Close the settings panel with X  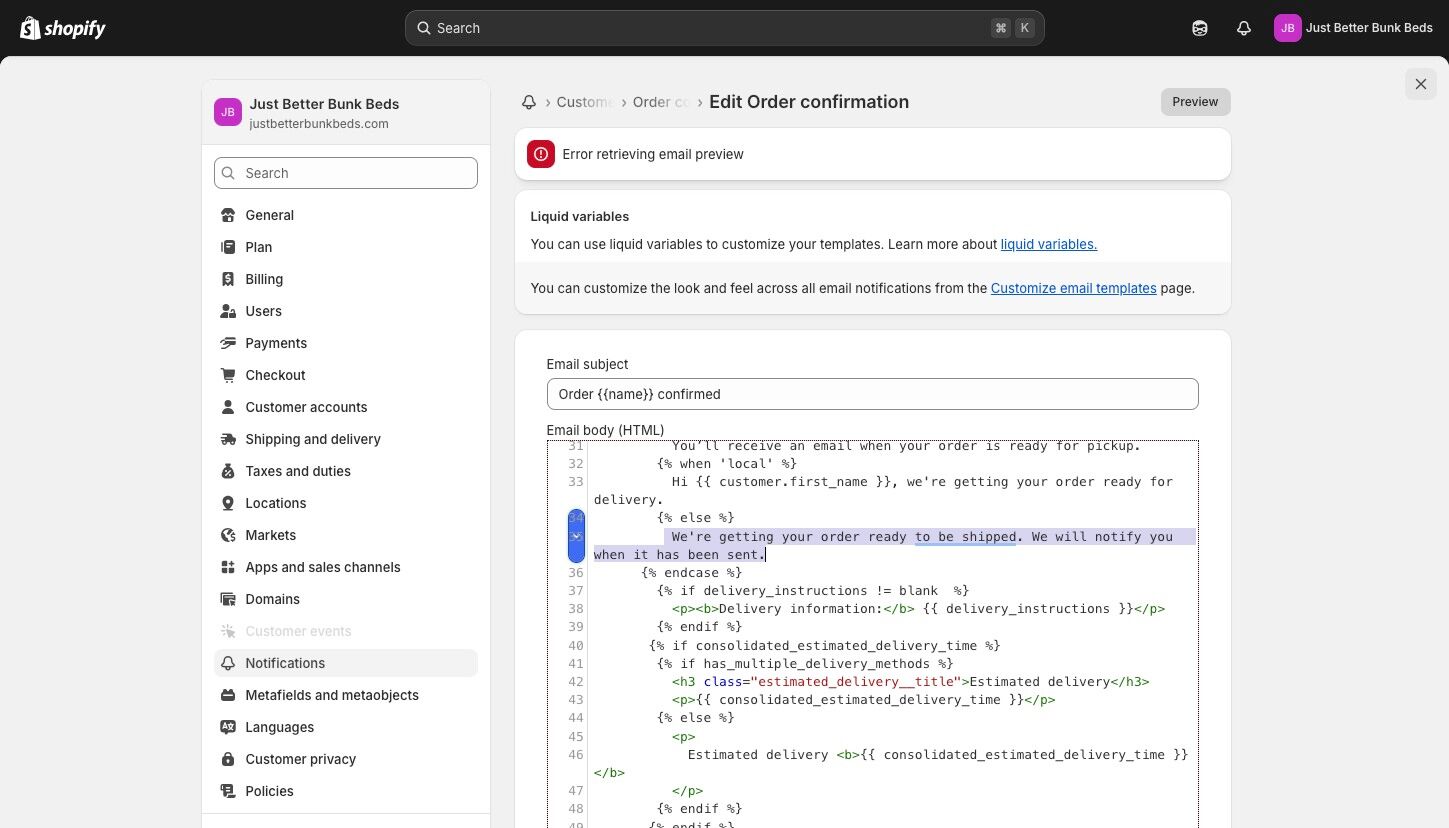tap(1420, 84)
